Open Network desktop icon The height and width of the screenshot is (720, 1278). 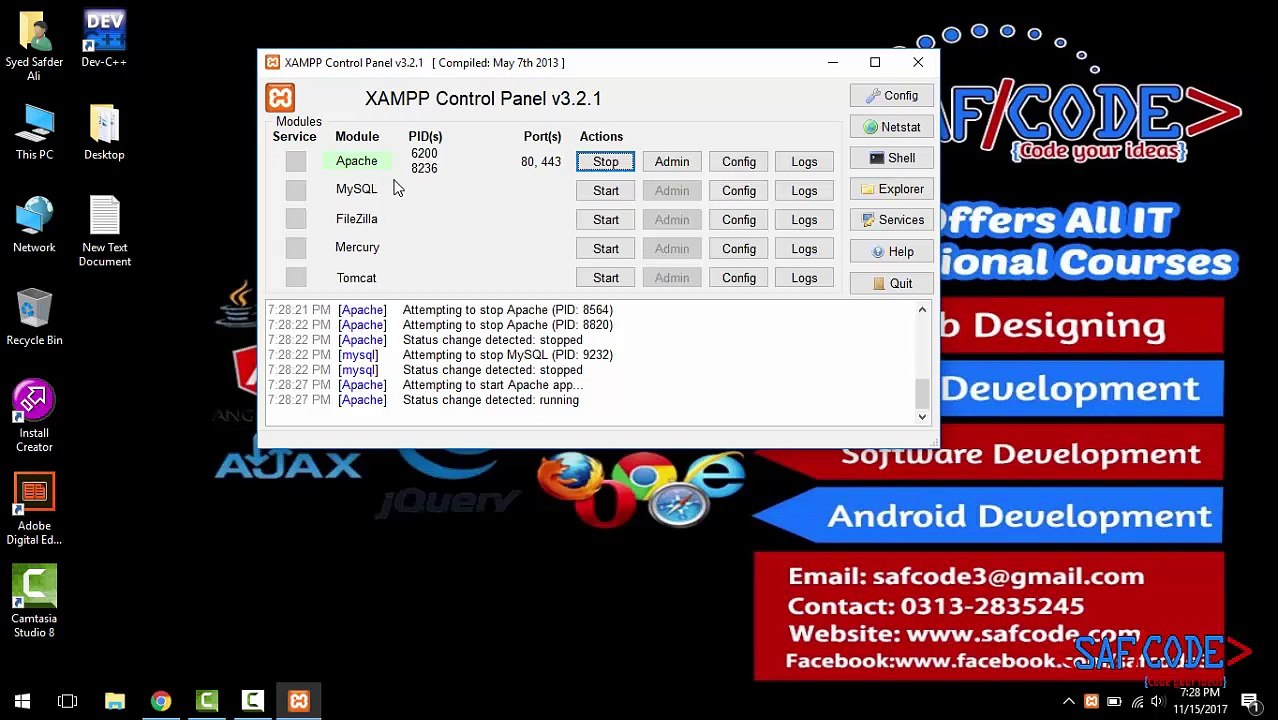coord(34,226)
